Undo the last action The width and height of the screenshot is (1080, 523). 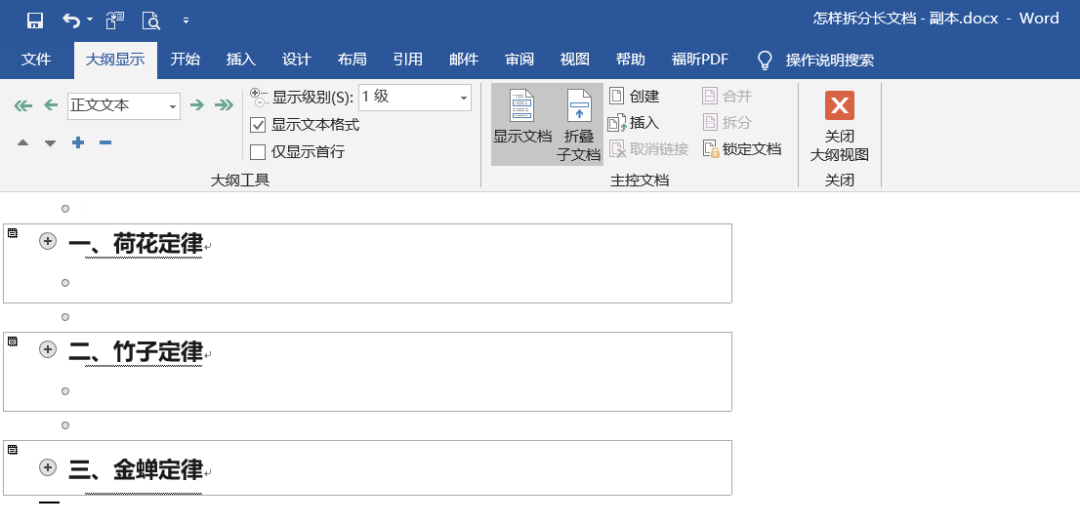pos(71,20)
